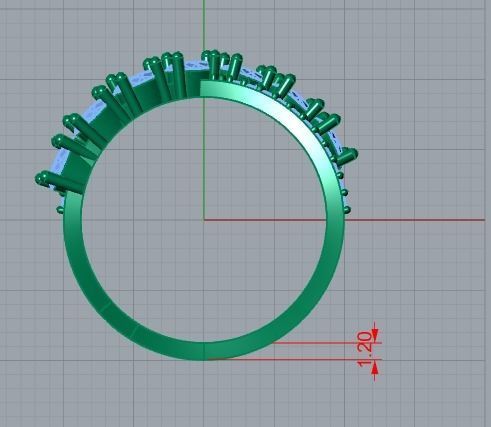Select the 1.20 dimension text
This screenshot has width=491, height=427.
[x=365, y=349]
